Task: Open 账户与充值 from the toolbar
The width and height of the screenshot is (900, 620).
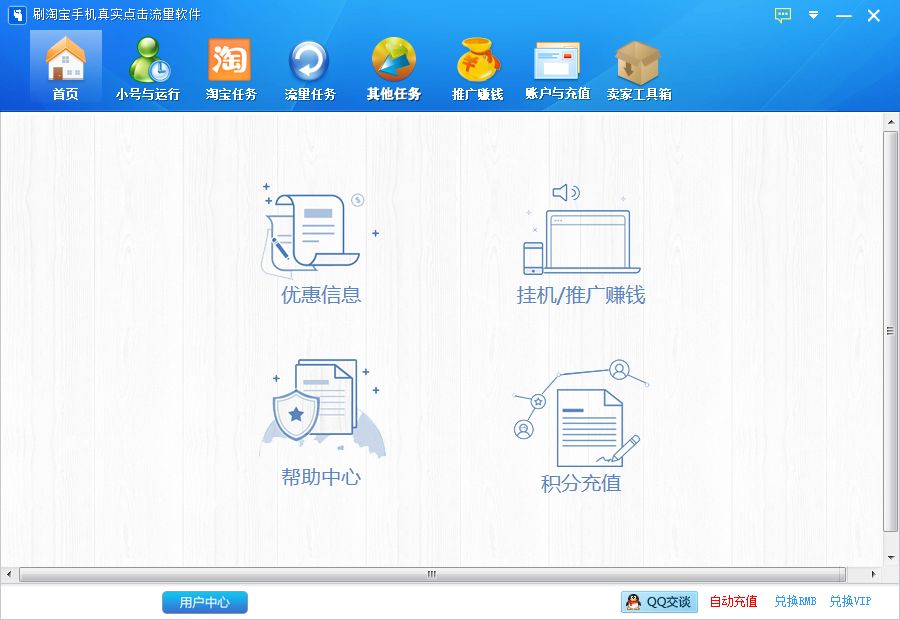Action: point(557,62)
